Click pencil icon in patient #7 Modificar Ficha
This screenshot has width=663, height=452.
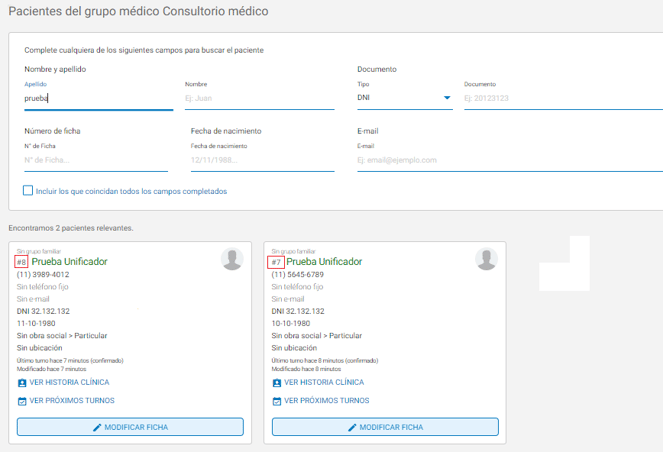[x=352, y=427]
